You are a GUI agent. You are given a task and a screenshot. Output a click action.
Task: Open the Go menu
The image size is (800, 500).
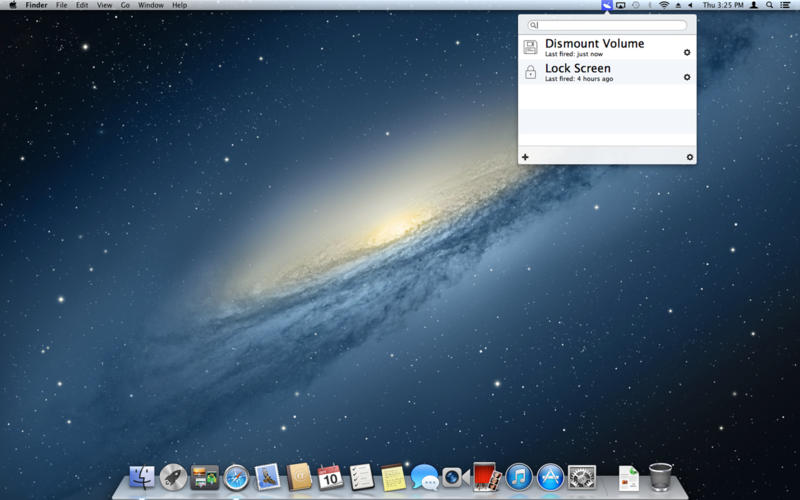(x=125, y=5)
